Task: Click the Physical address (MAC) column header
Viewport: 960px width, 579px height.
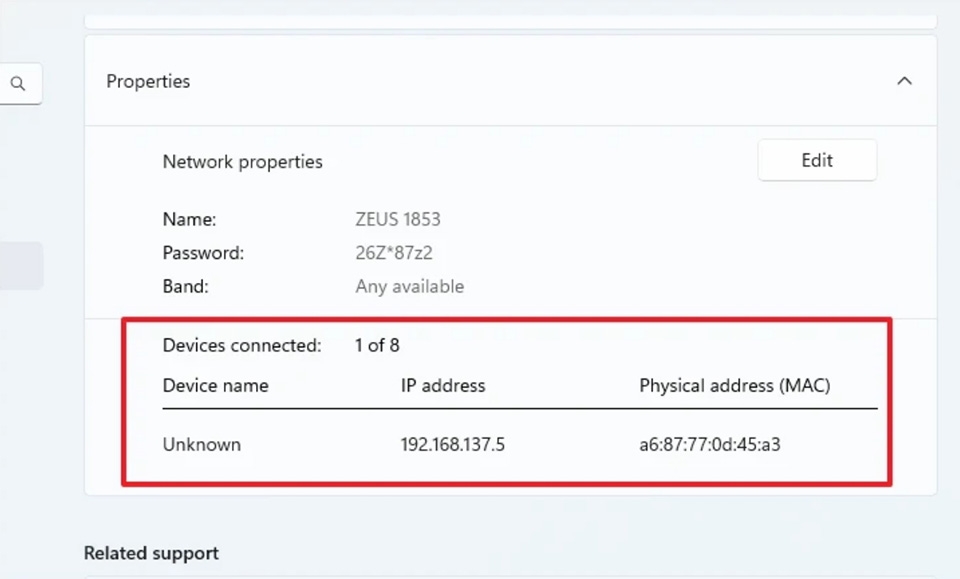Action: click(735, 385)
